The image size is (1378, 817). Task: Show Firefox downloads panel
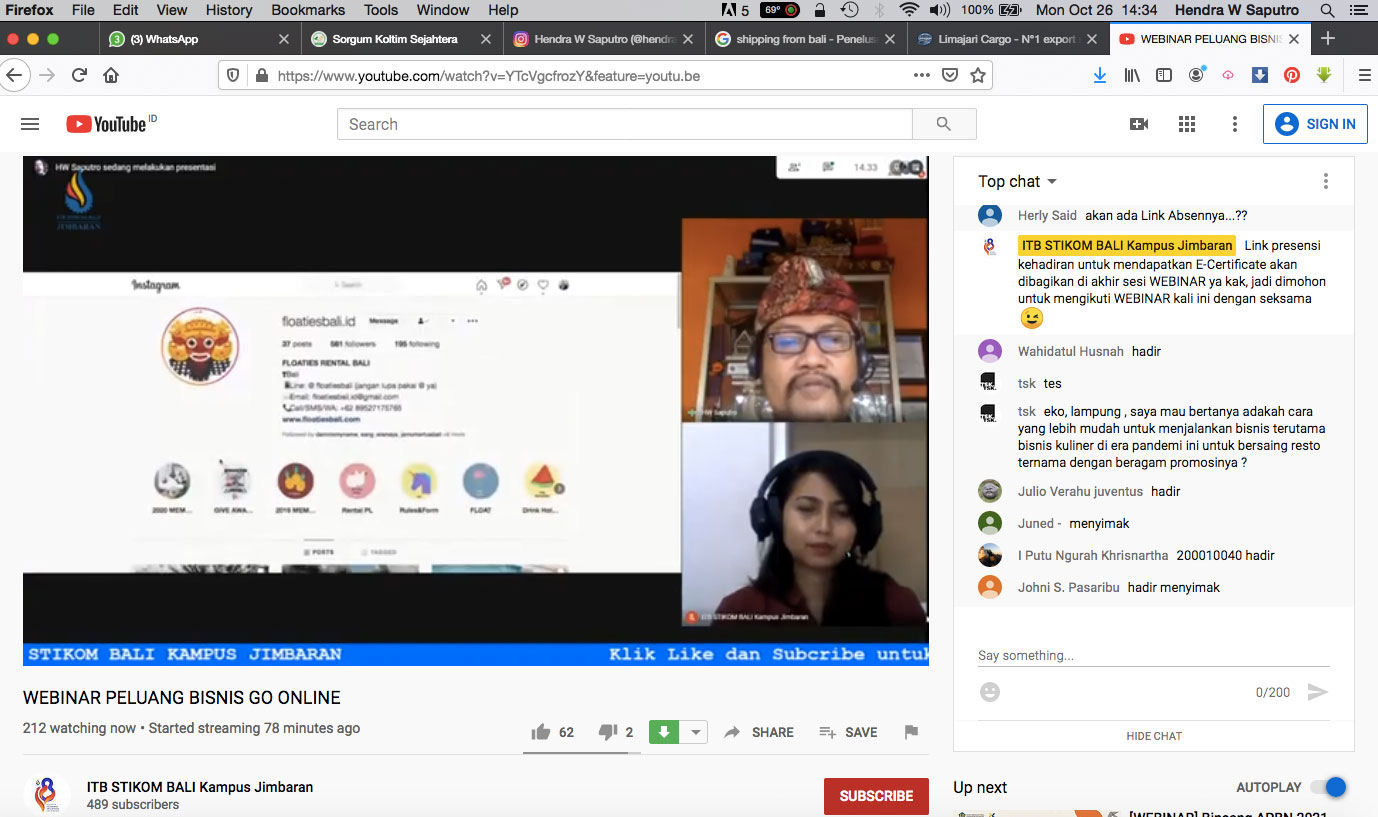(1100, 75)
